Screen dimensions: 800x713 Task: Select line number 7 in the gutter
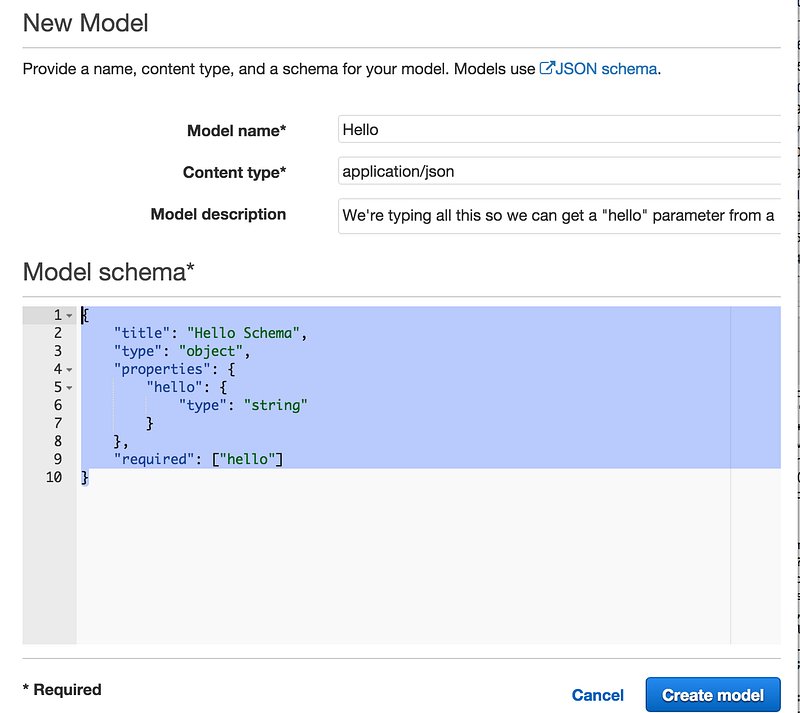pyautogui.click(x=58, y=423)
